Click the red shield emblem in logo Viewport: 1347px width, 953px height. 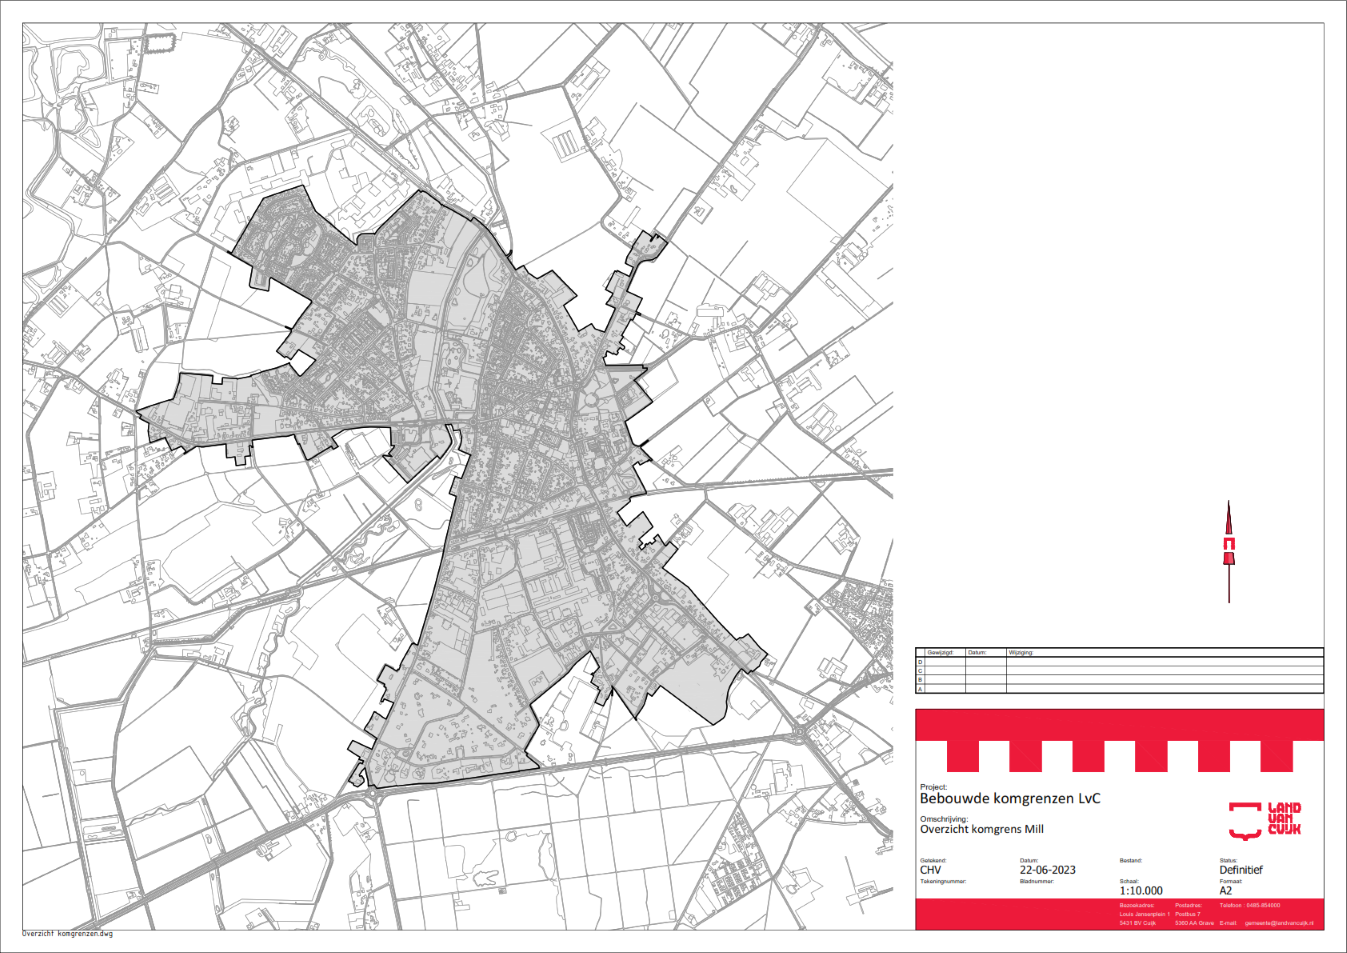click(x=1244, y=819)
